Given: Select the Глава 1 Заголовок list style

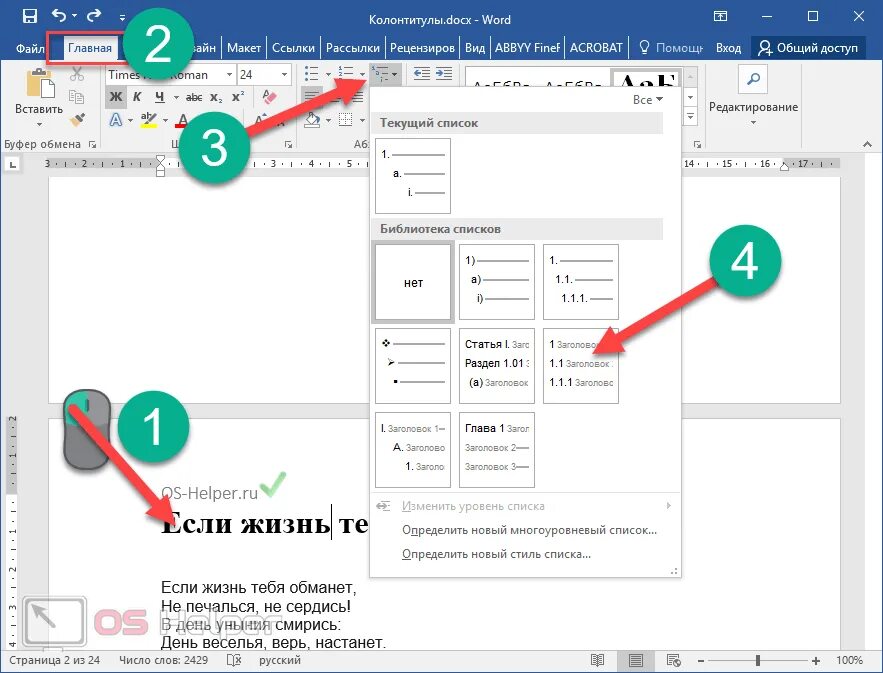Looking at the screenshot, I should click(x=497, y=450).
